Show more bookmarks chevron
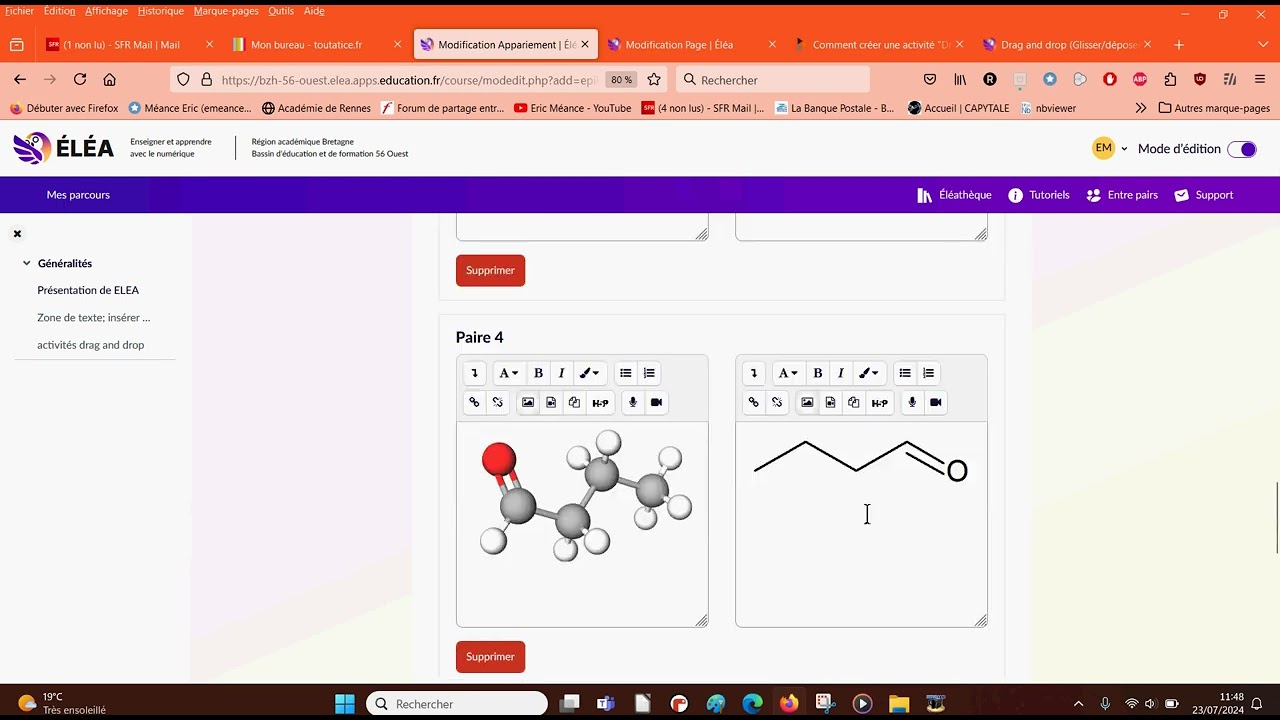Viewport: 1280px width, 720px height. [1141, 108]
